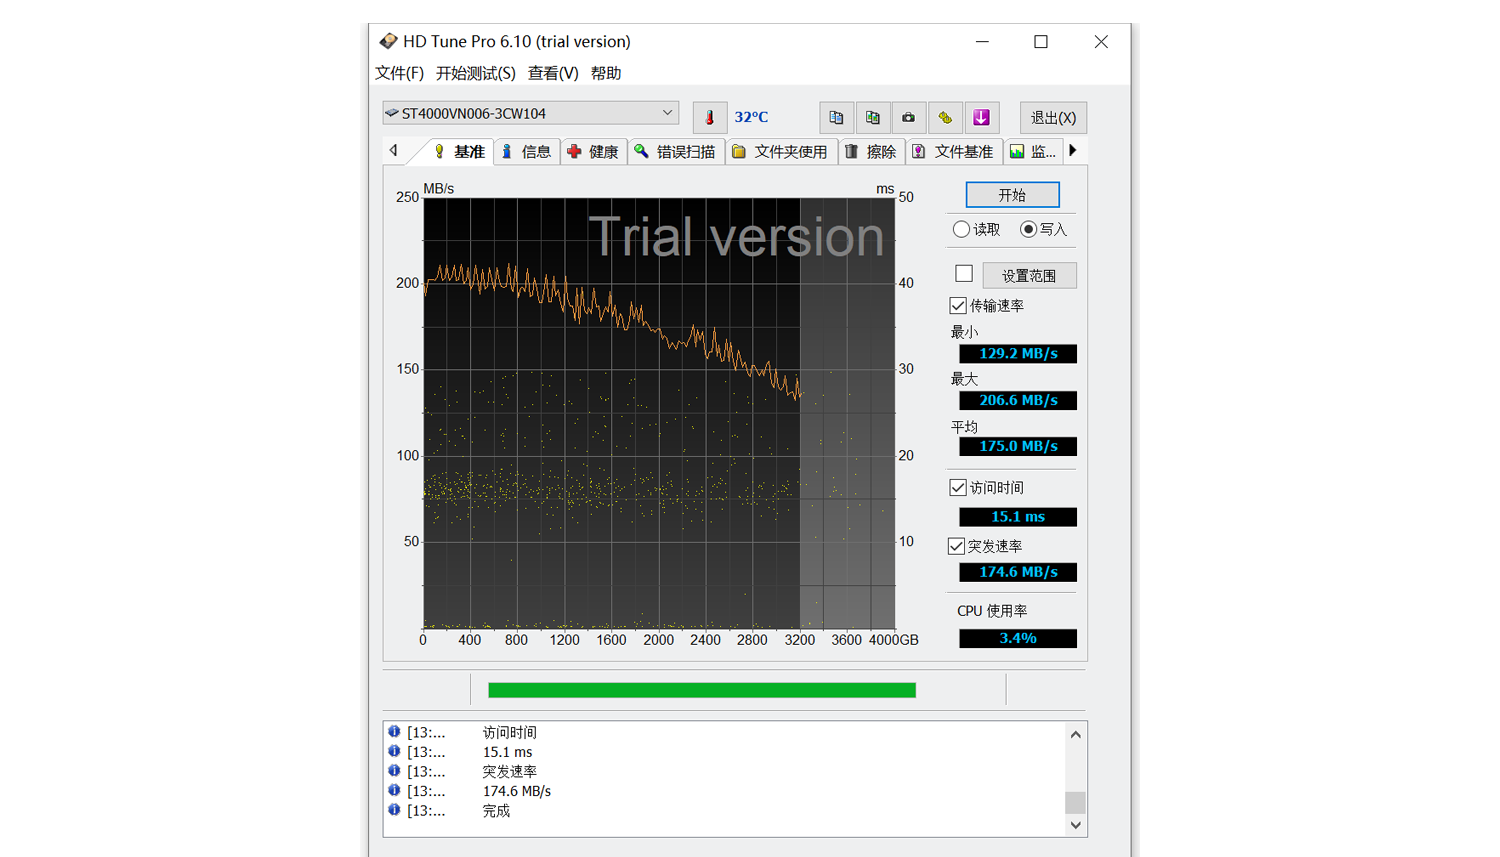Click the 175.0 MB/s average value
The image size is (1500, 857).
(1018, 446)
